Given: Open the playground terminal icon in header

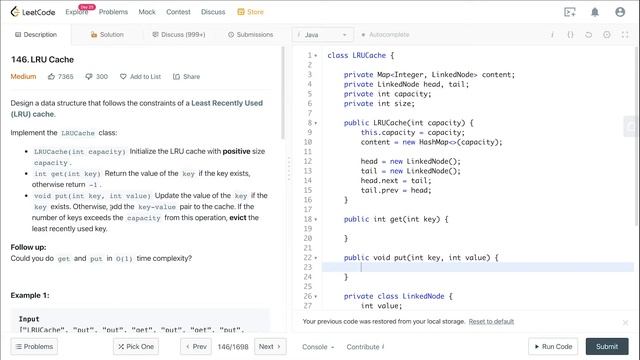Looking at the screenshot, I should tap(570, 12).
